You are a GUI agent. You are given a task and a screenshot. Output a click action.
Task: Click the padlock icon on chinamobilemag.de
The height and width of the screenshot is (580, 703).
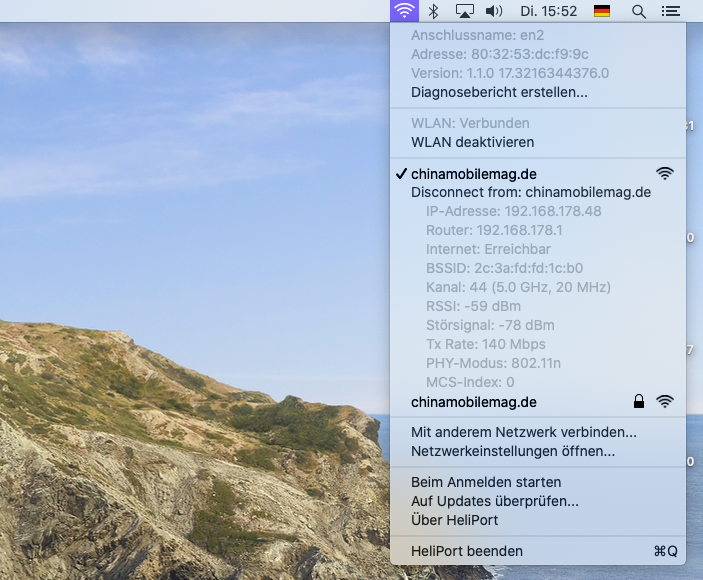point(639,401)
